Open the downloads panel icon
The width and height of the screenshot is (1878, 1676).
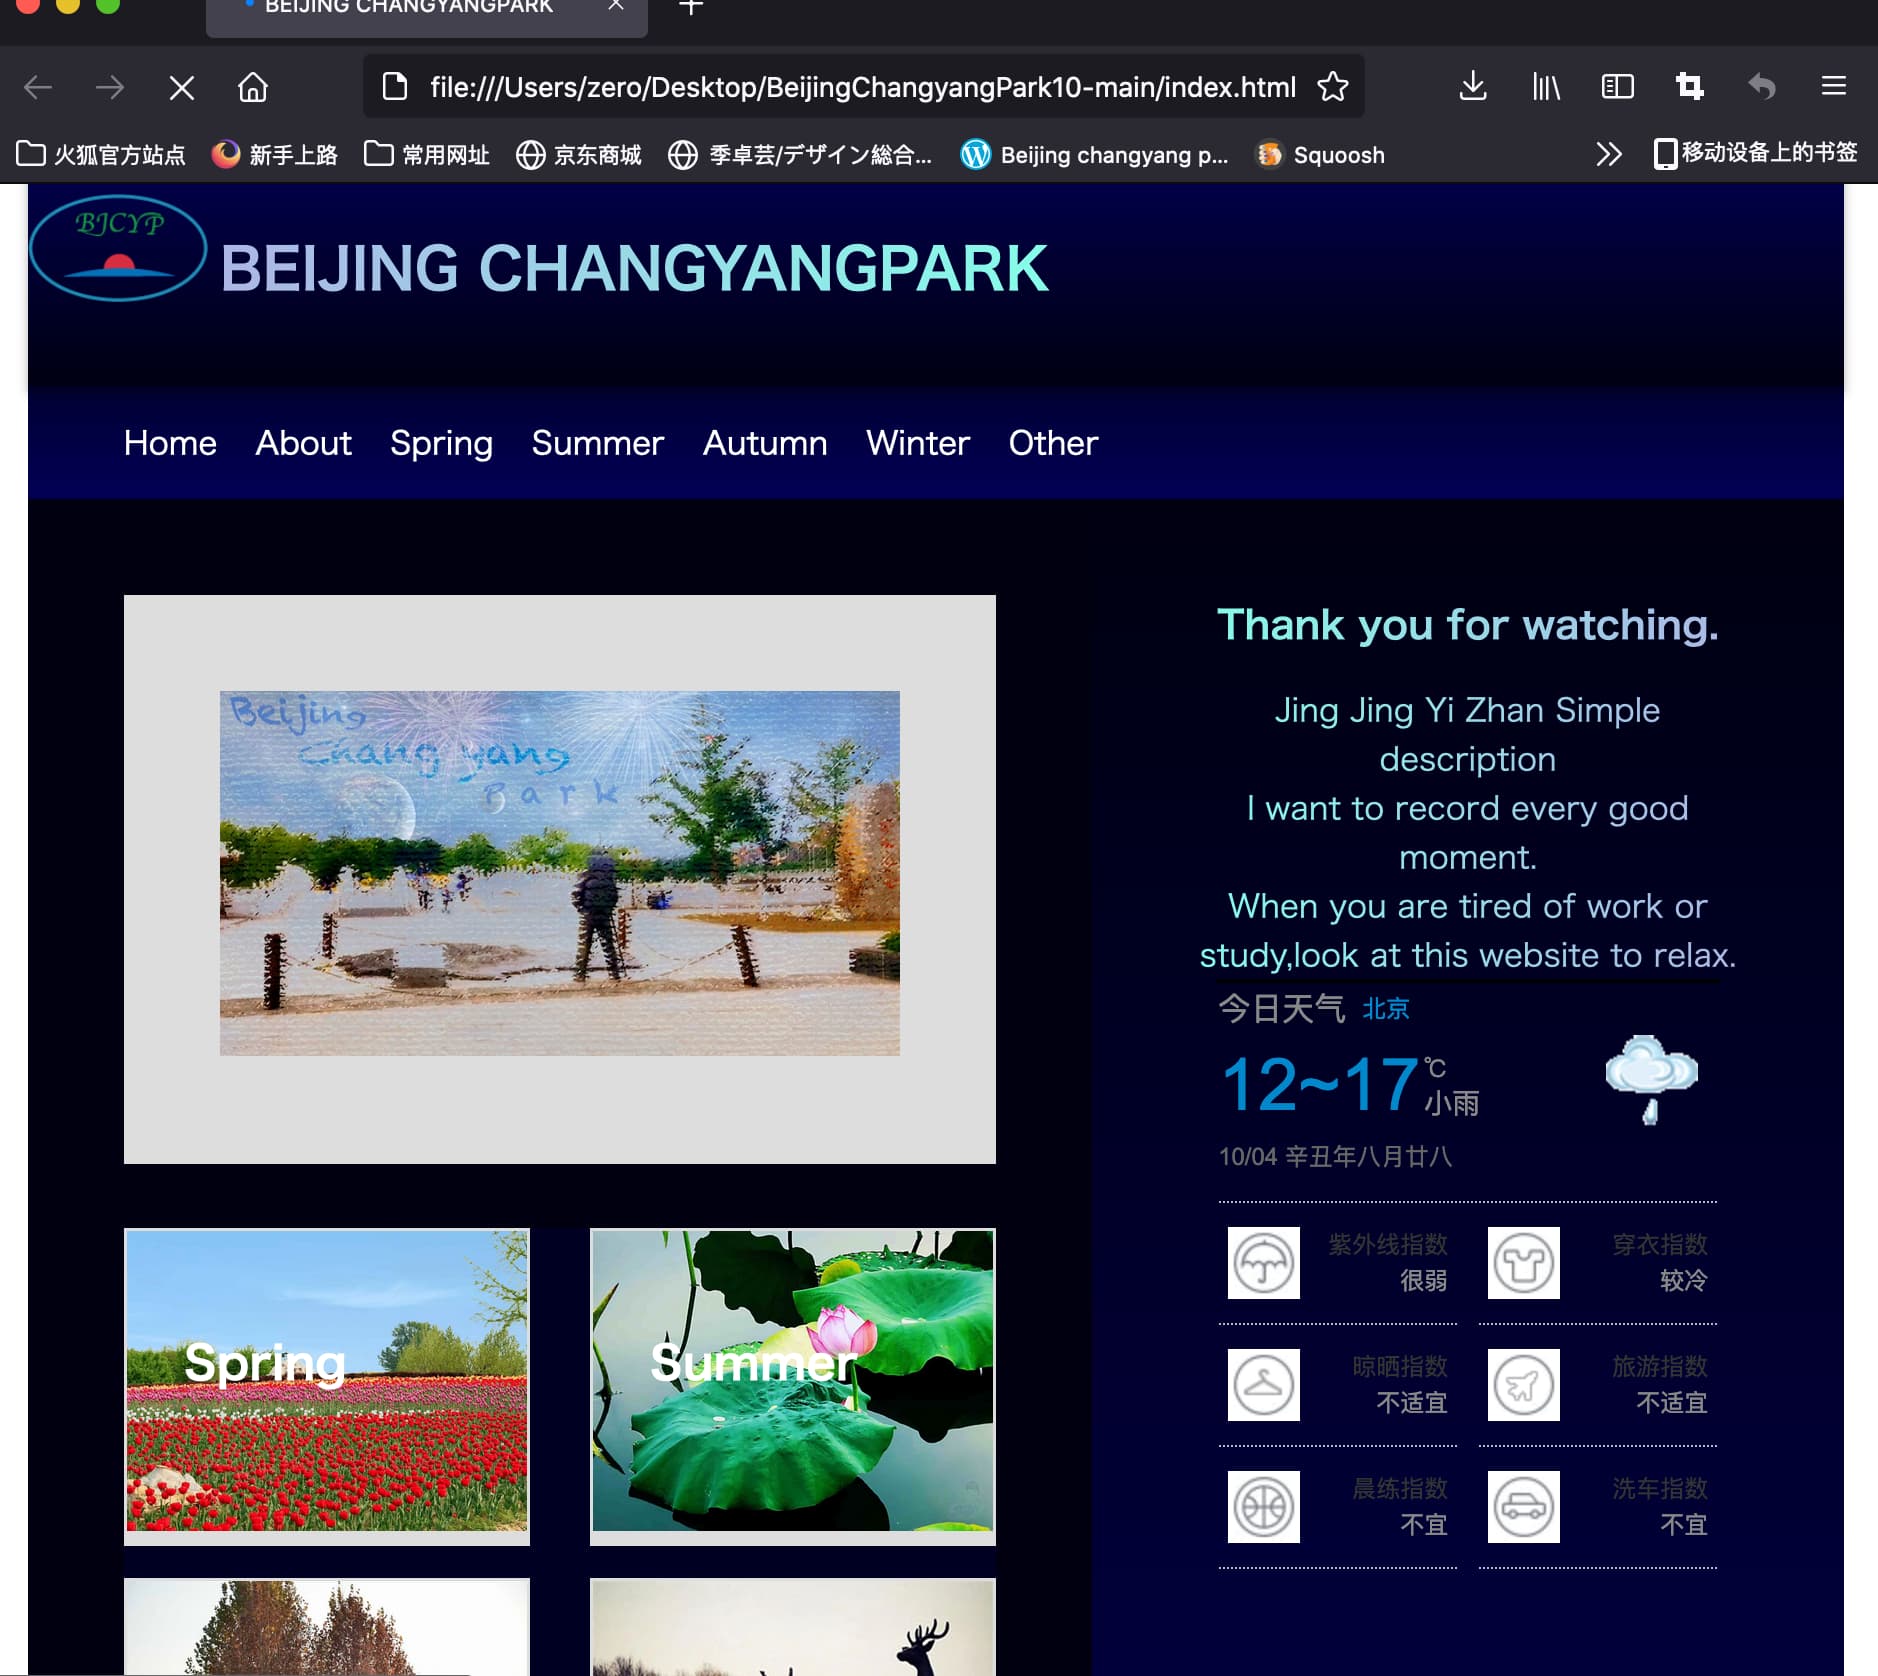[x=1472, y=88]
